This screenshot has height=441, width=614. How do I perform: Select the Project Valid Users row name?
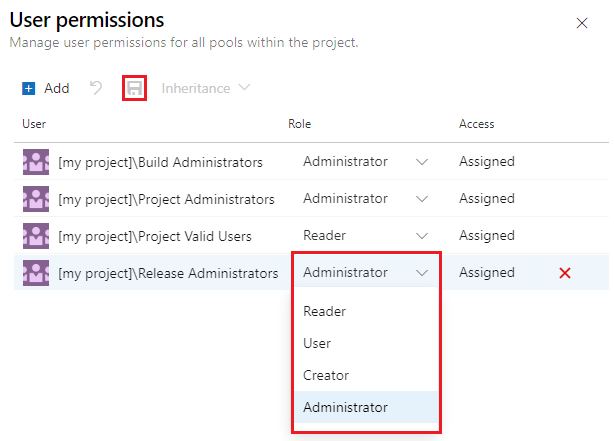pyautogui.click(x=155, y=236)
